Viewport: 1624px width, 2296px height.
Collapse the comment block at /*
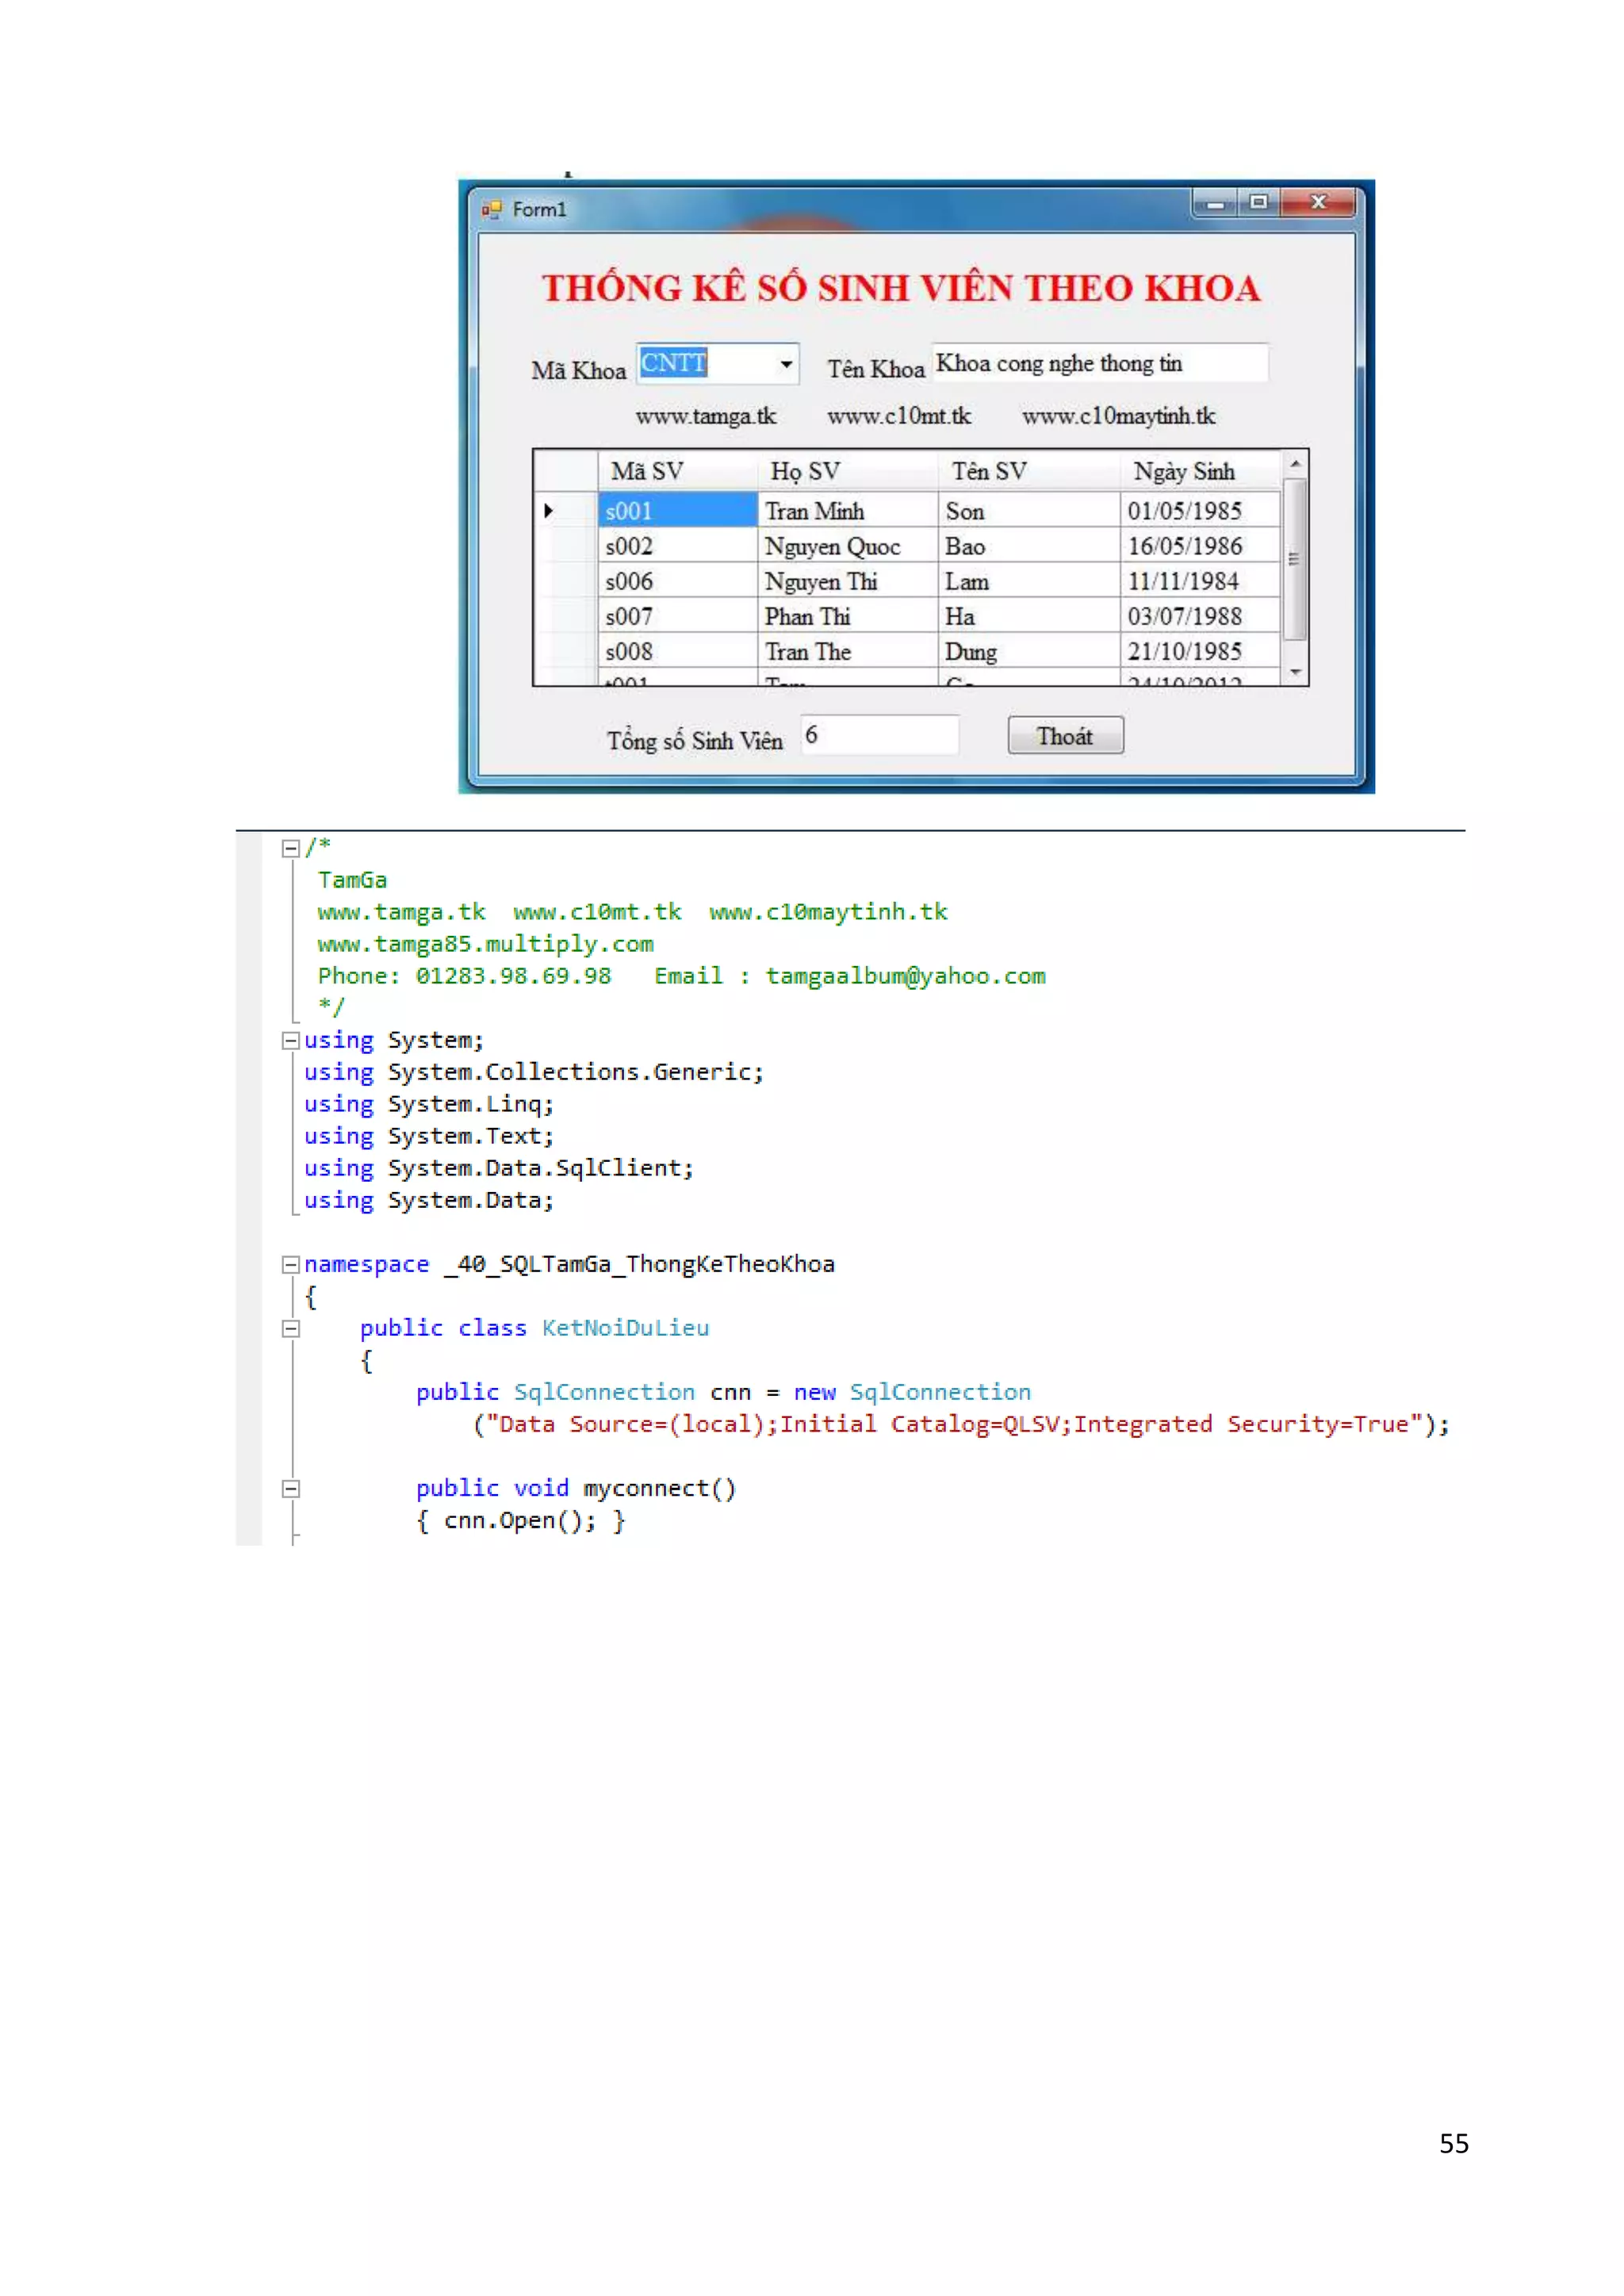[x=291, y=849]
